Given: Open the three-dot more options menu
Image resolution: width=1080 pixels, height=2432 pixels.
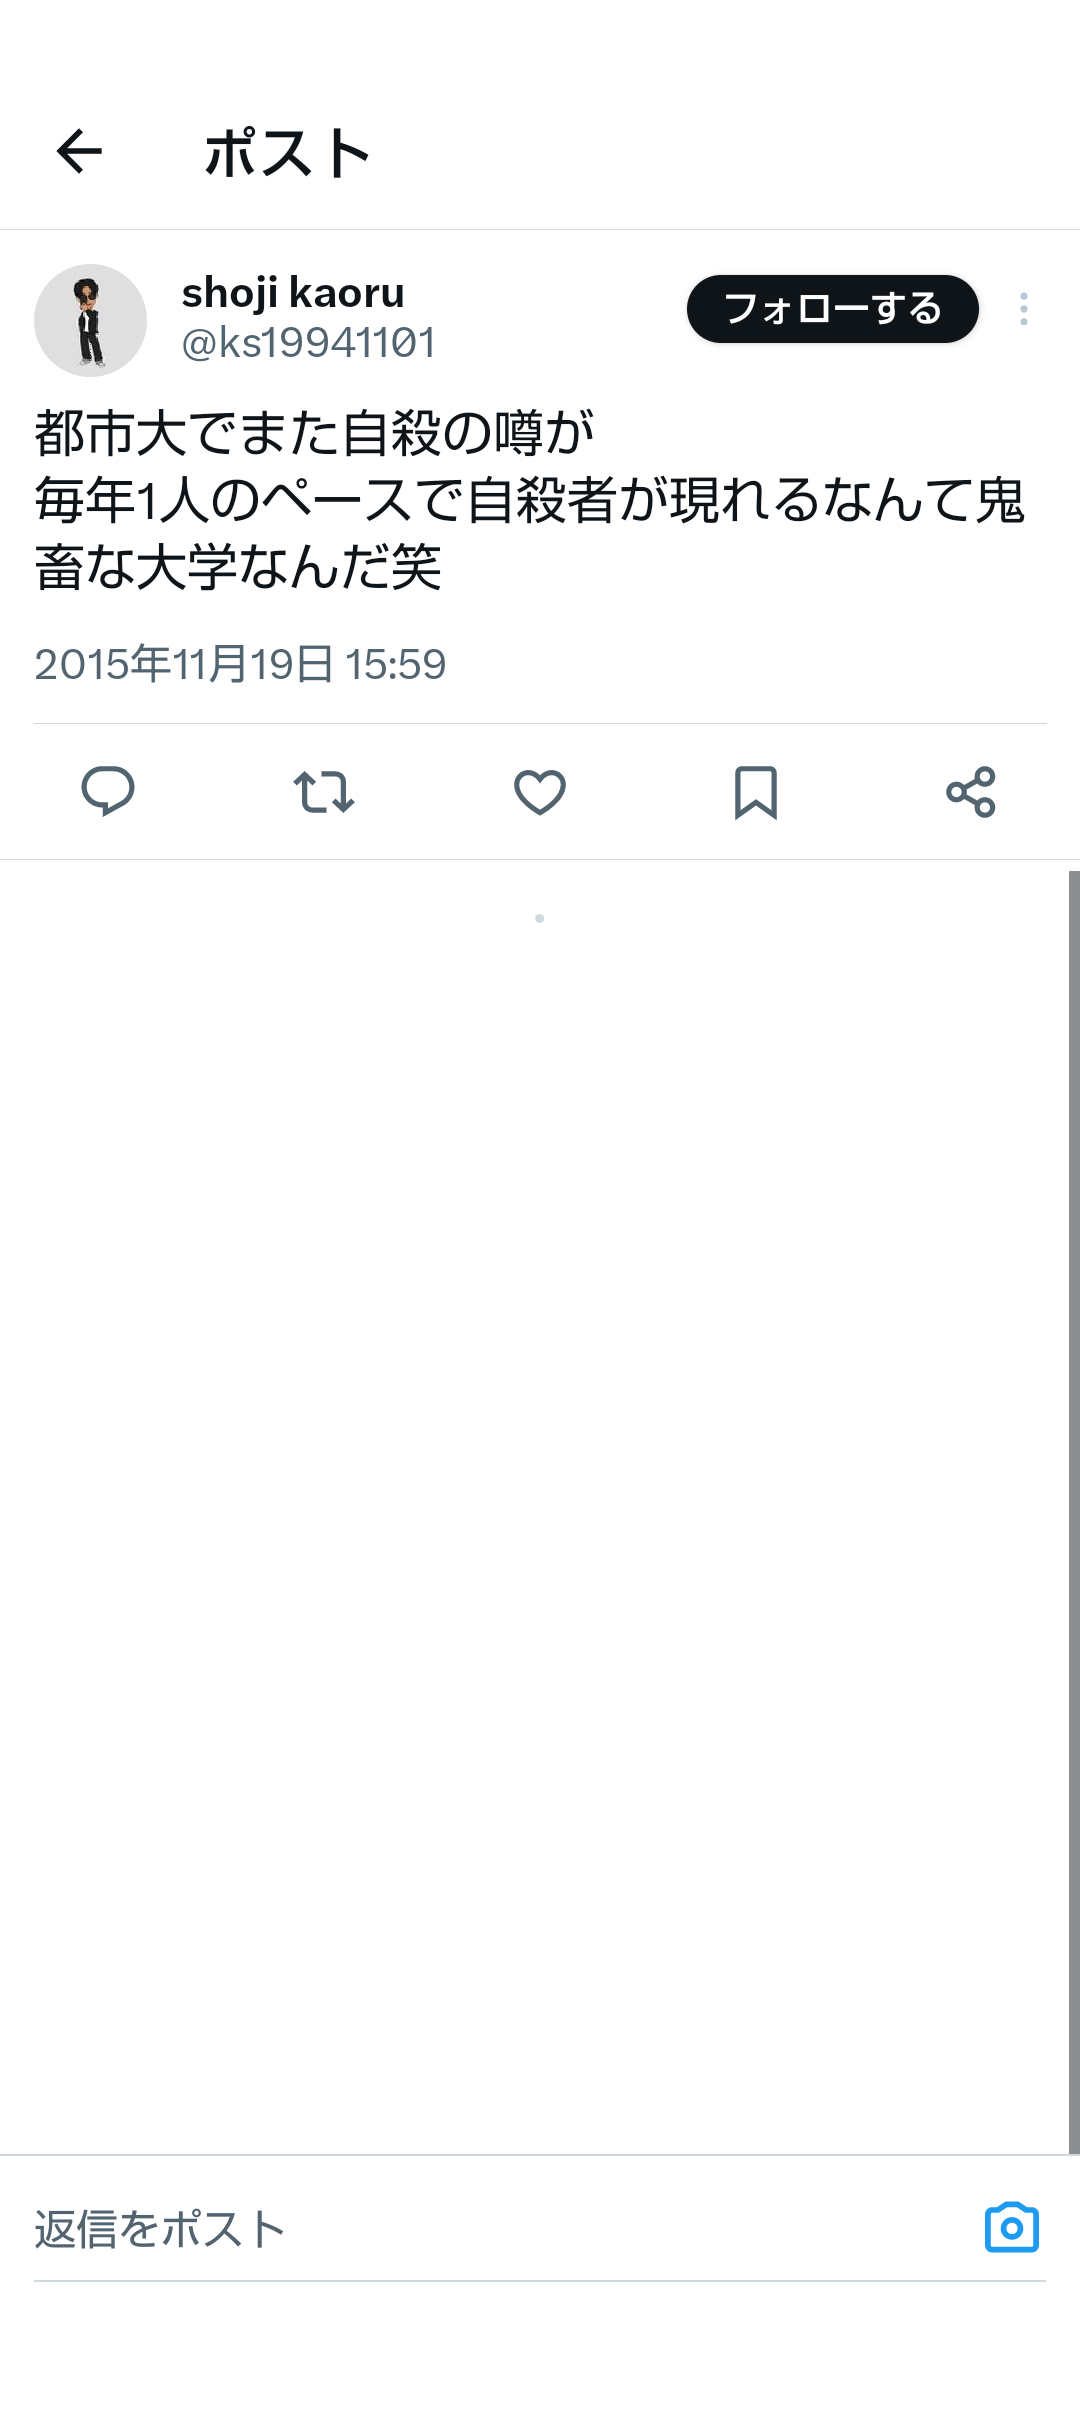Looking at the screenshot, I should [1024, 309].
